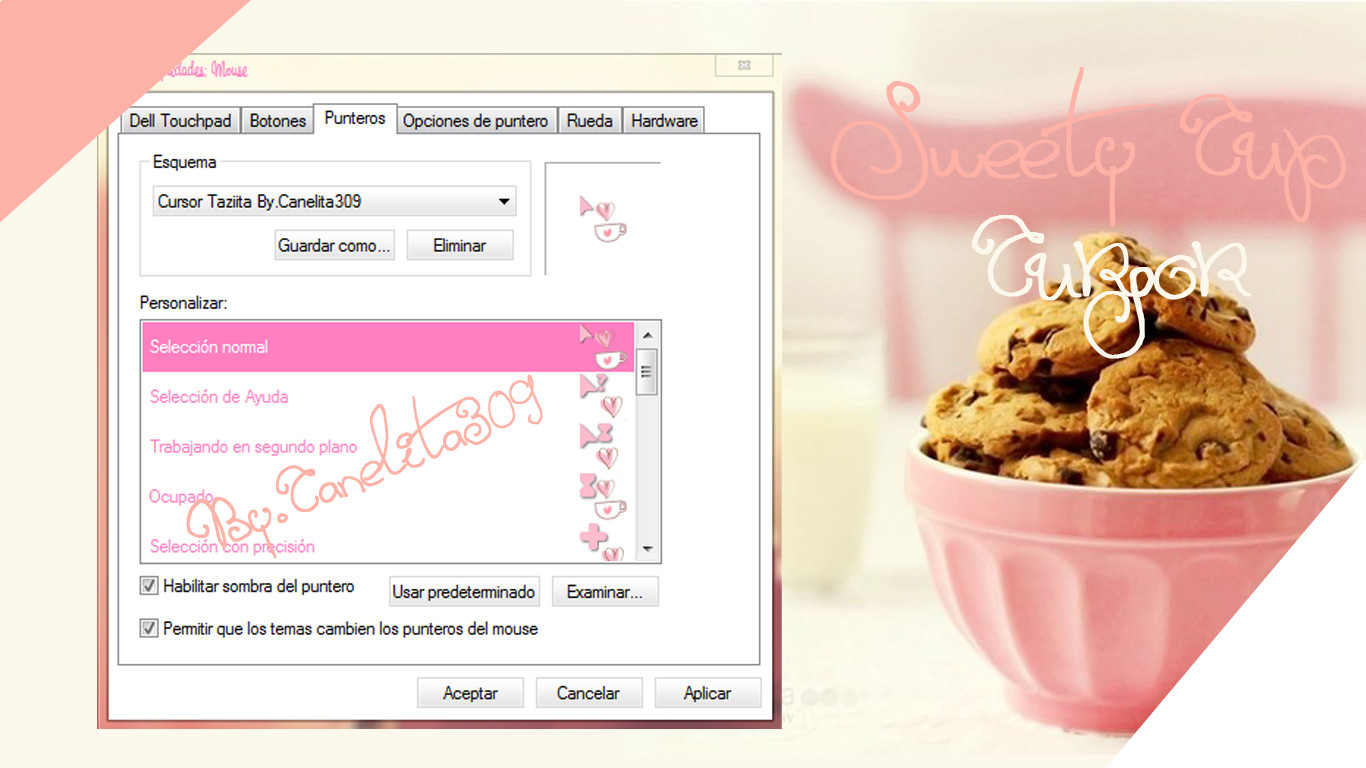
Task: Click the Selección de Ayuda cursor icon
Action: point(601,396)
